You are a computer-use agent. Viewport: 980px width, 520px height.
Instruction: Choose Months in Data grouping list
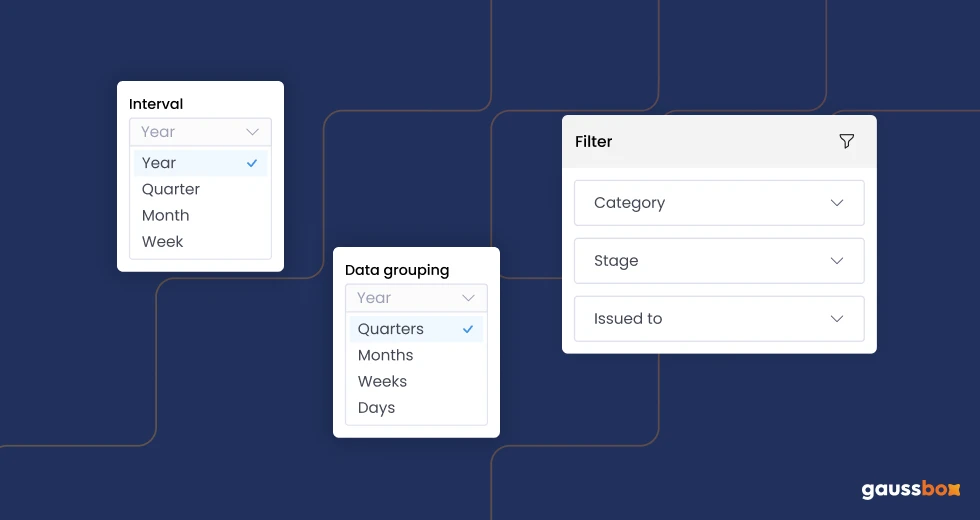pyautogui.click(x=386, y=355)
